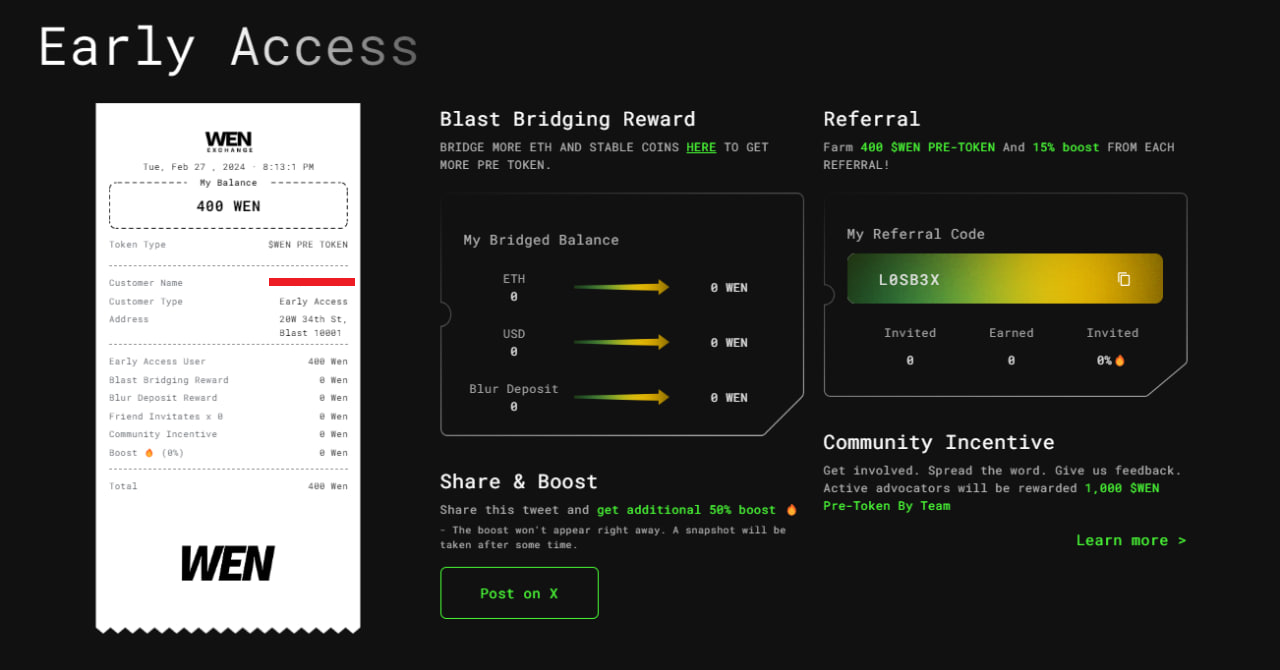Image resolution: width=1280 pixels, height=670 pixels.
Task: Click the Early Access page heading
Action: point(228,48)
